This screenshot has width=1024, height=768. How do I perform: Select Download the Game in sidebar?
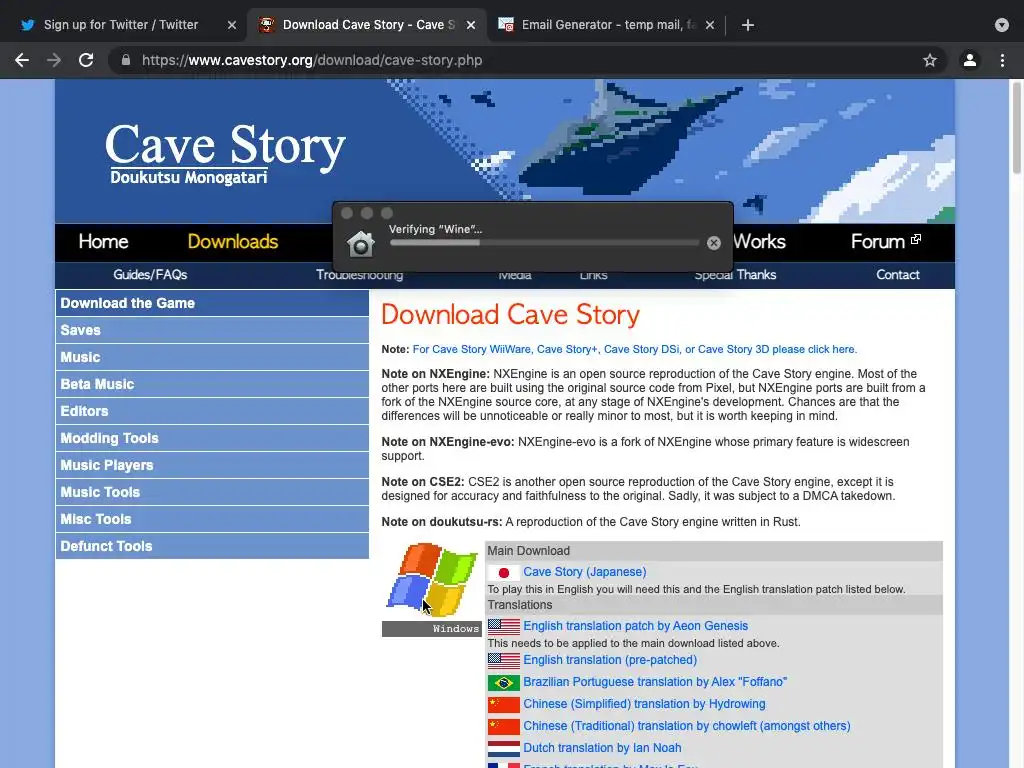[x=212, y=303]
